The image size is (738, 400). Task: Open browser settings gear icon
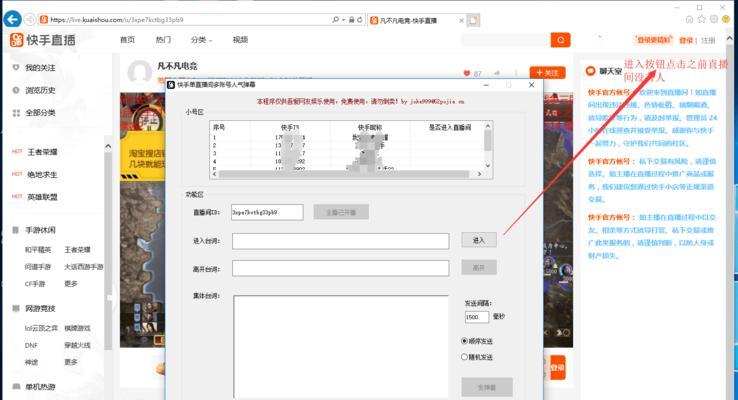point(714,19)
